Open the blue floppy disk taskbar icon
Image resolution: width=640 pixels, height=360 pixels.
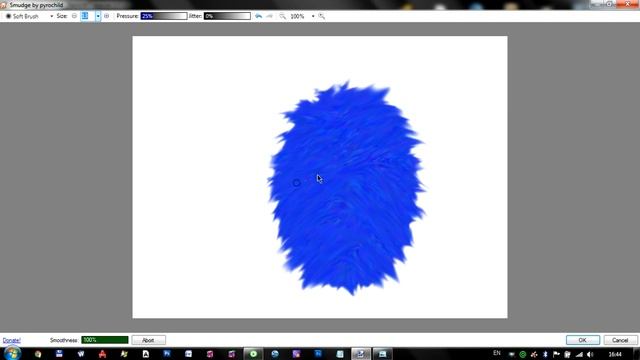coord(59,354)
